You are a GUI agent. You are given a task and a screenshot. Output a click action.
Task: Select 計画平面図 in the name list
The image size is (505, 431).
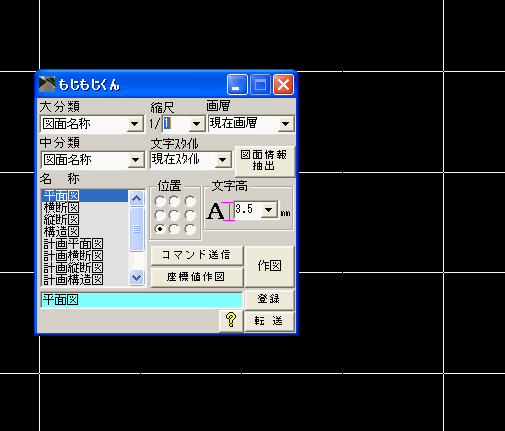(x=73, y=244)
